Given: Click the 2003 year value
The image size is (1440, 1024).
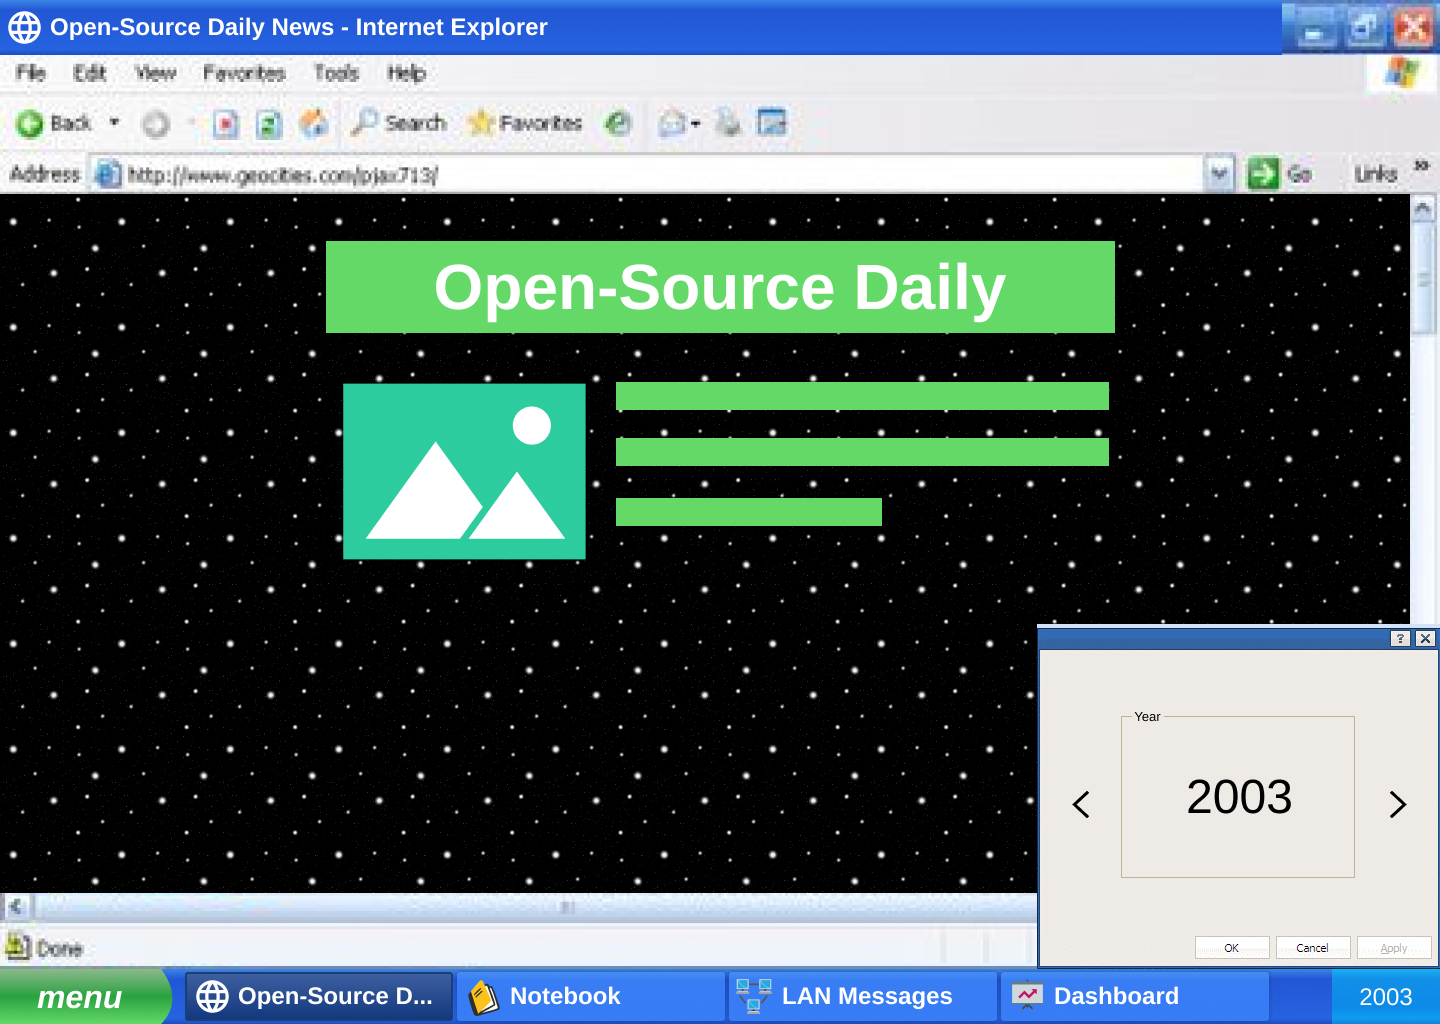Looking at the screenshot, I should [x=1239, y=797].
